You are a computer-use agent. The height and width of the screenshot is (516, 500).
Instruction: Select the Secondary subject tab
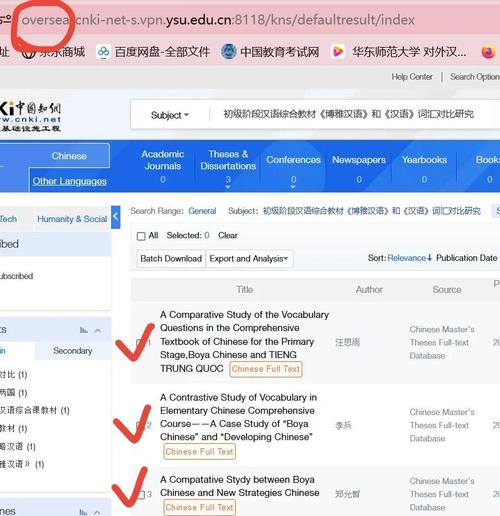(73, 351)
